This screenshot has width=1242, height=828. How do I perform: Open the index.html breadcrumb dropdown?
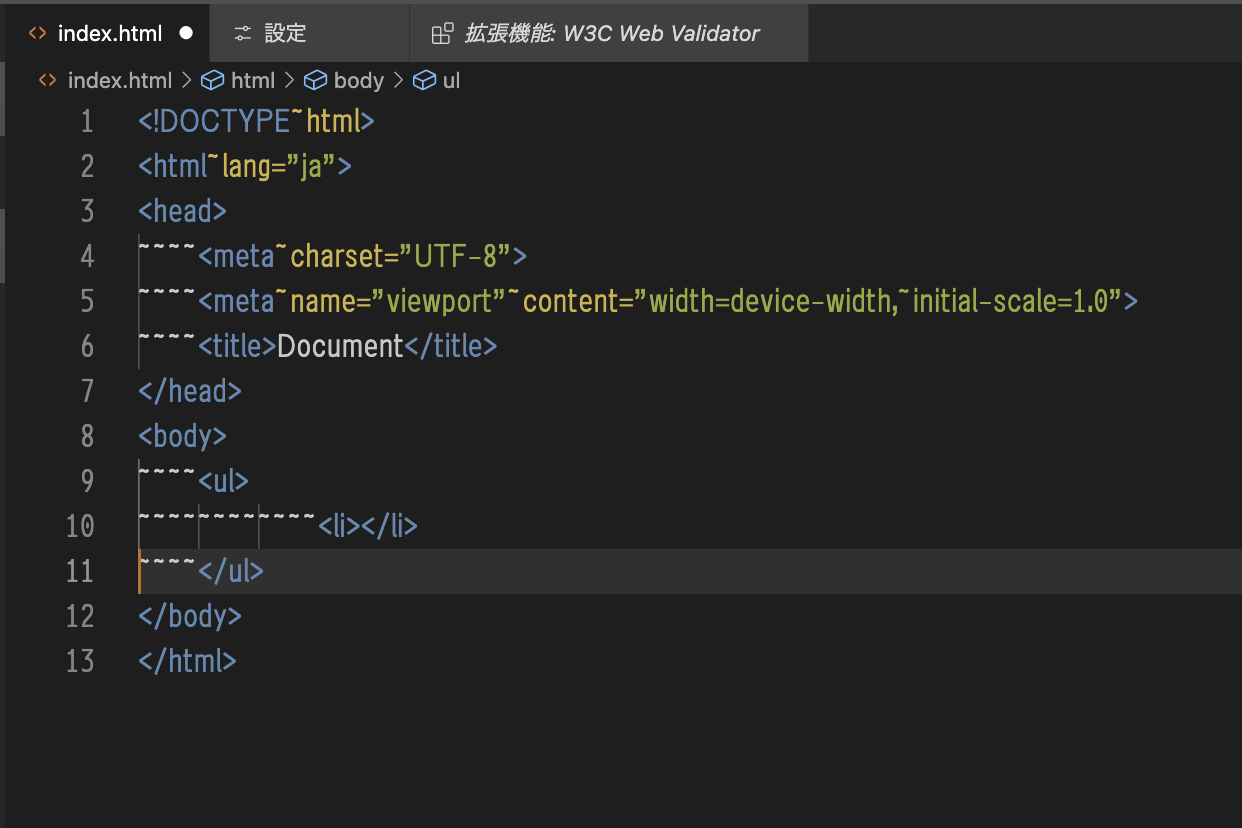tap(119, 80)
